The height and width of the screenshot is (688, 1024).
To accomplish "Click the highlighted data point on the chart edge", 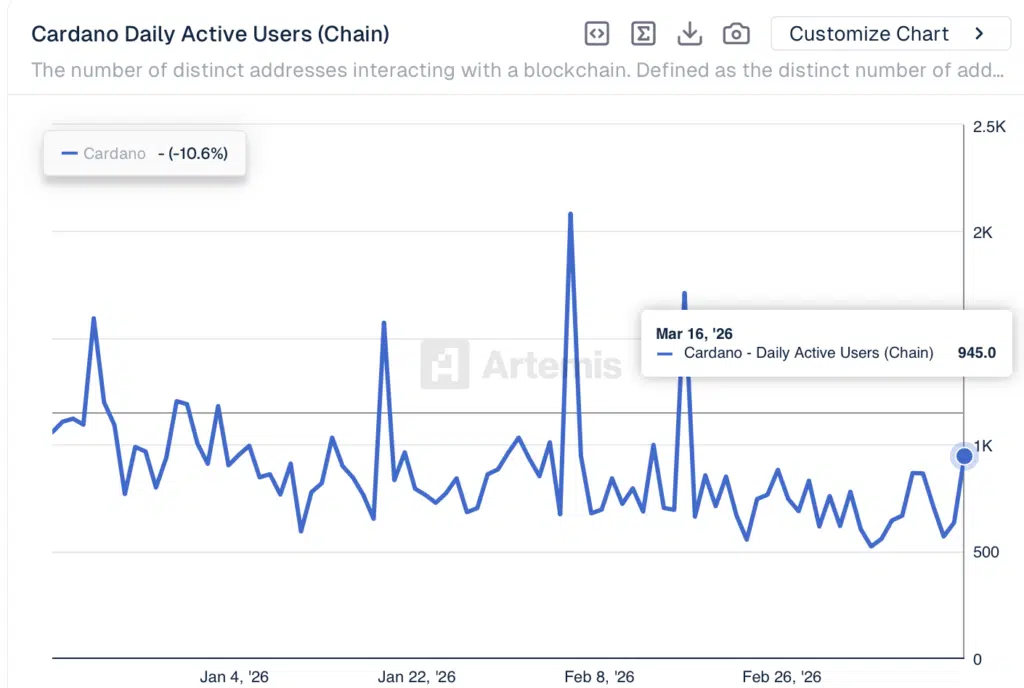I will pyautogui.click(x=963, y=455).
